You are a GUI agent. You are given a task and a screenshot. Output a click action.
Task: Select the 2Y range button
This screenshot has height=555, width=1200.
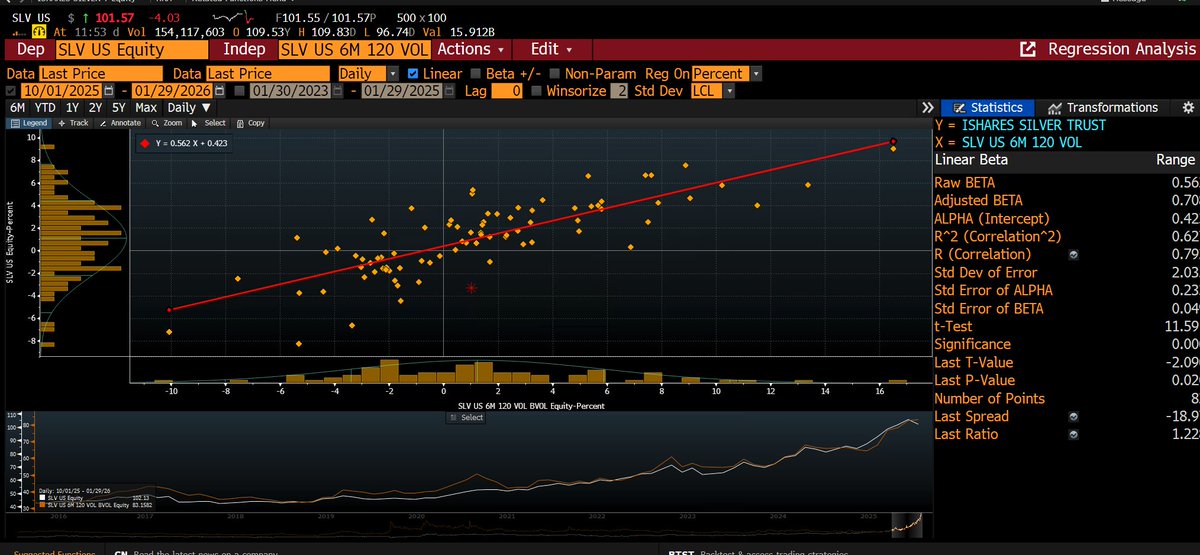pyautogui.click(x=95, y=107)
